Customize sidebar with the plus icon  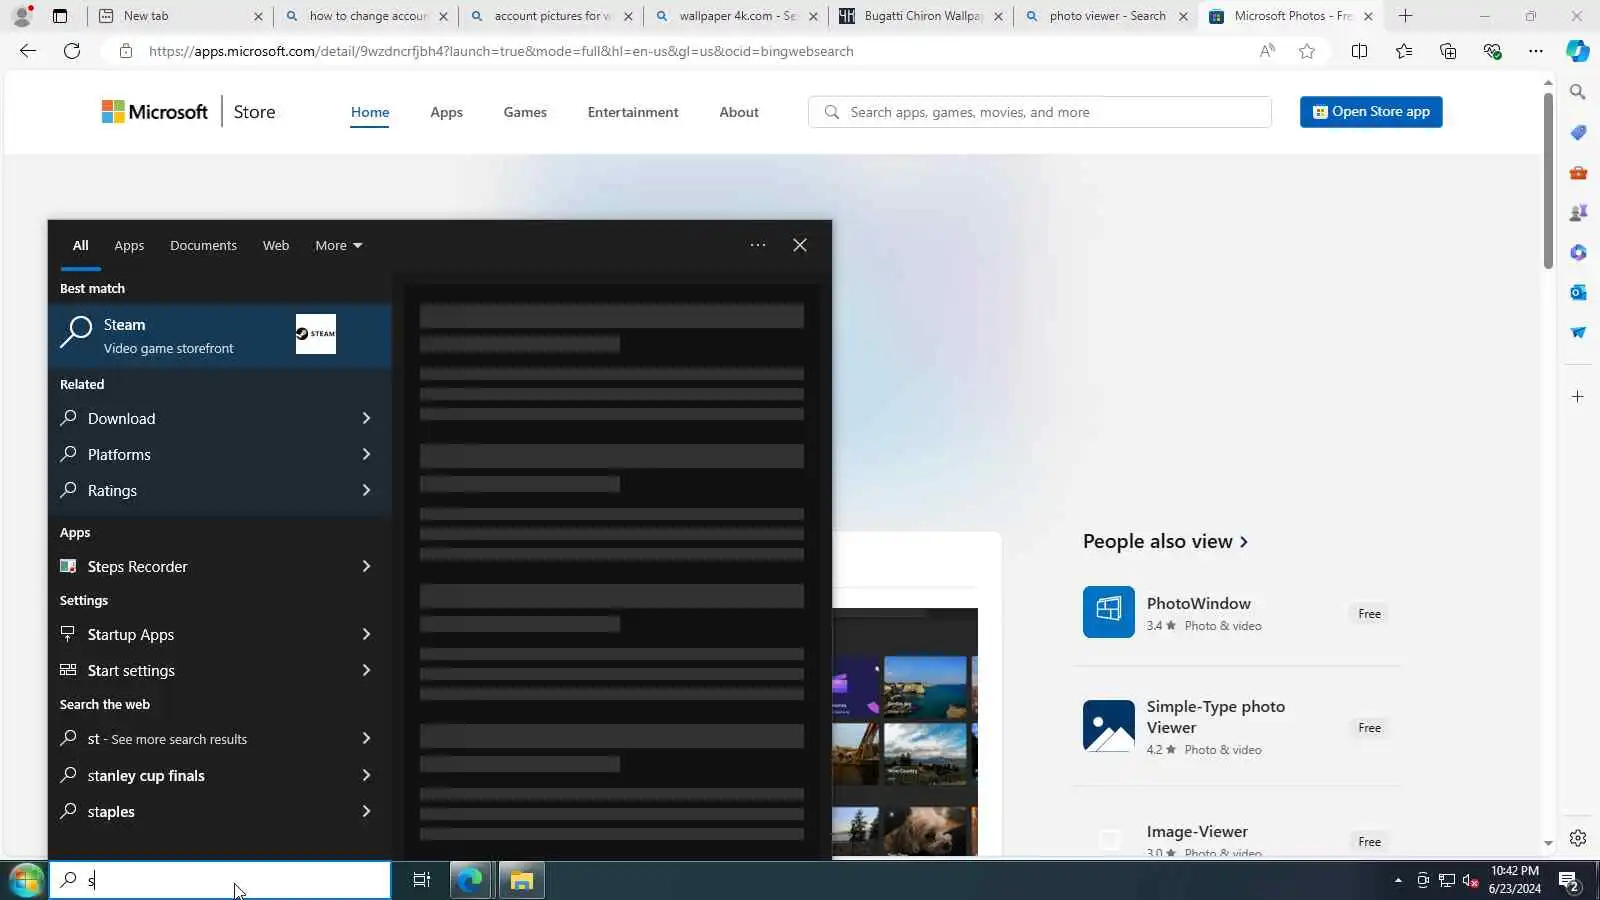[1578, 397]
